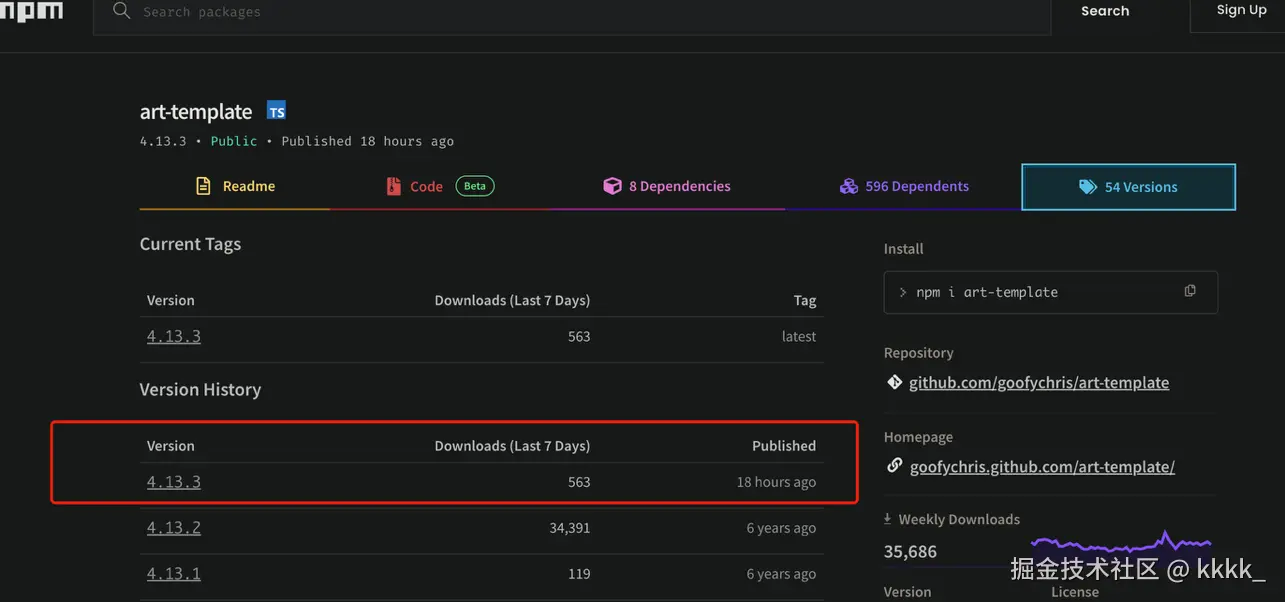Image resolution: width=1285 pixels, height=602 pixels.
Task: Open version 4.13.2 in Version History
Action: (x=174, y=528)
